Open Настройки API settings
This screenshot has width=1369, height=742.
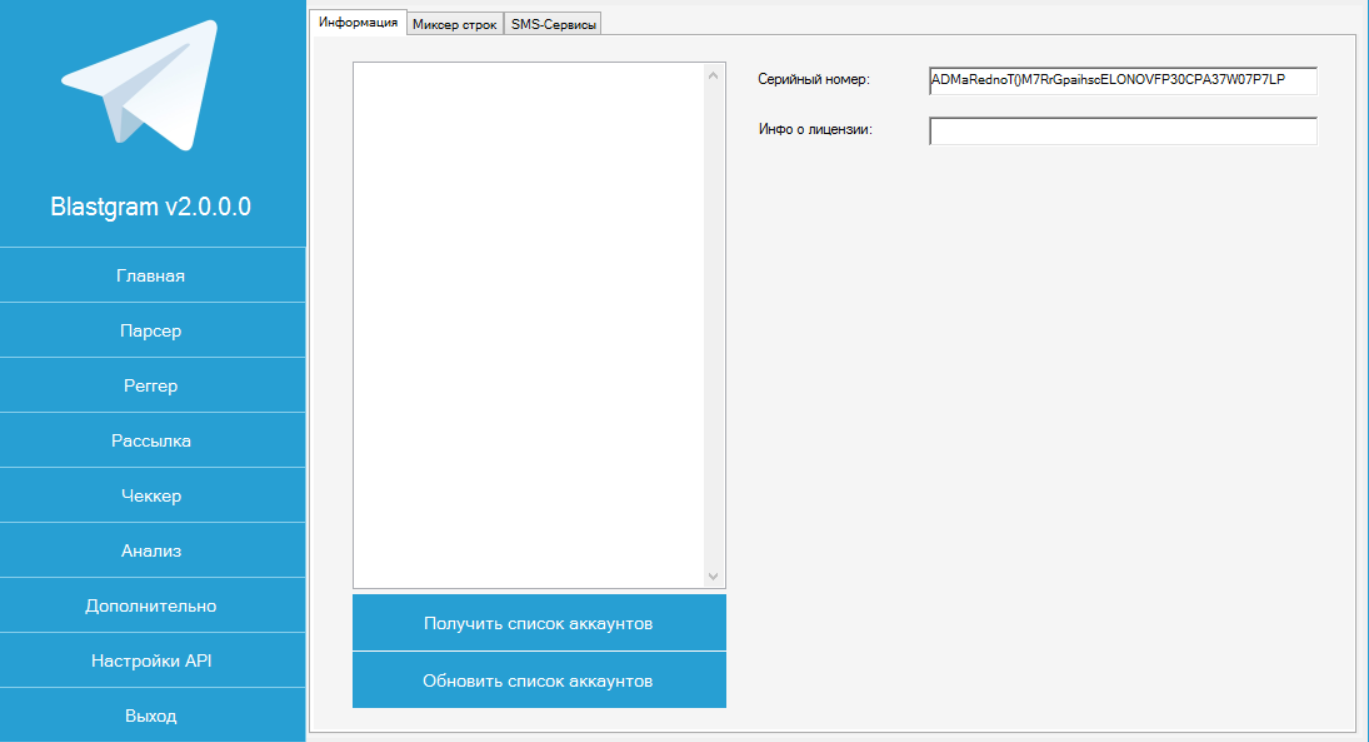pos(151,661)
